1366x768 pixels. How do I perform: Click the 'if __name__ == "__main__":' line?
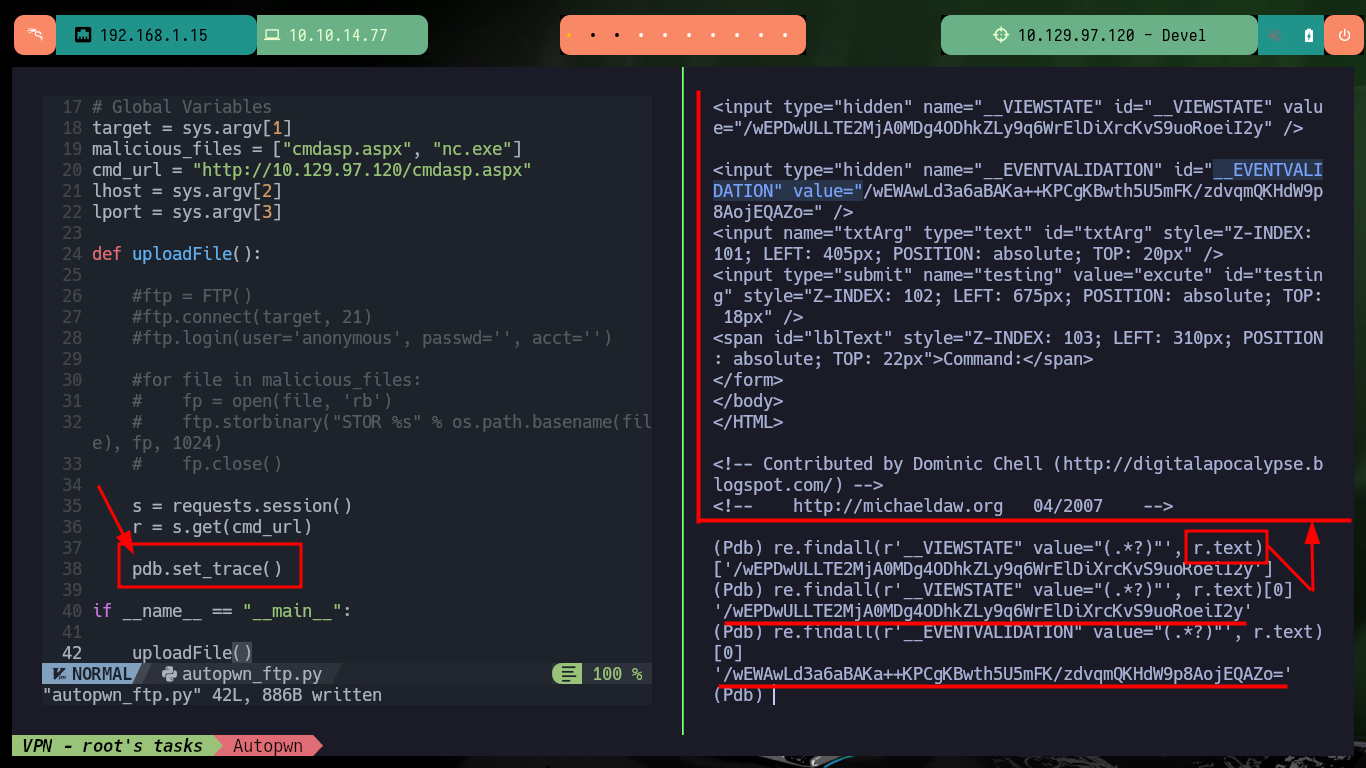coord(221,611)
